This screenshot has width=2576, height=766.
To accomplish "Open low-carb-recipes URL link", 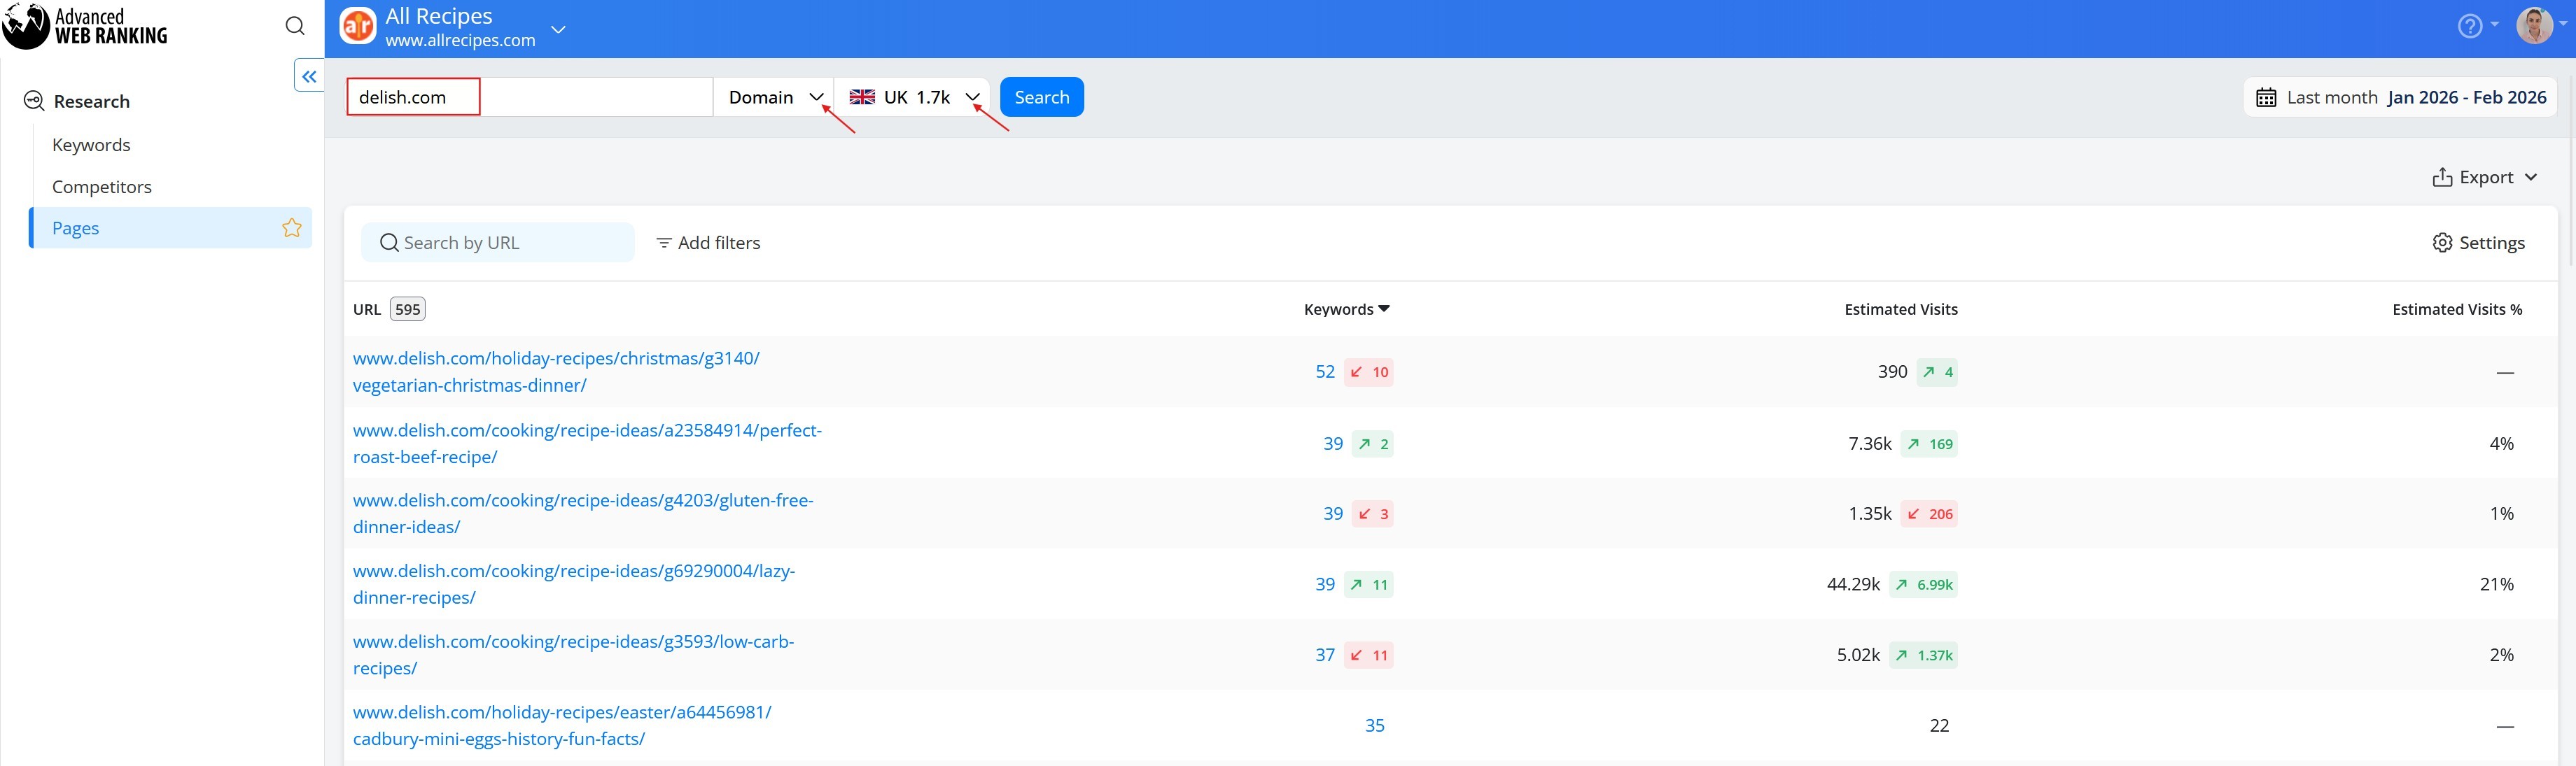I will (x=573, y=655).
